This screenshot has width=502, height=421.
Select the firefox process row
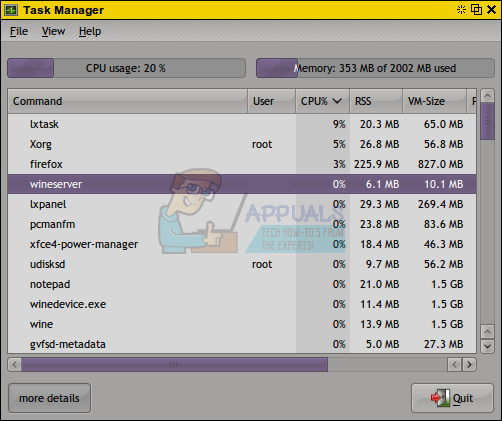(242, 164)
